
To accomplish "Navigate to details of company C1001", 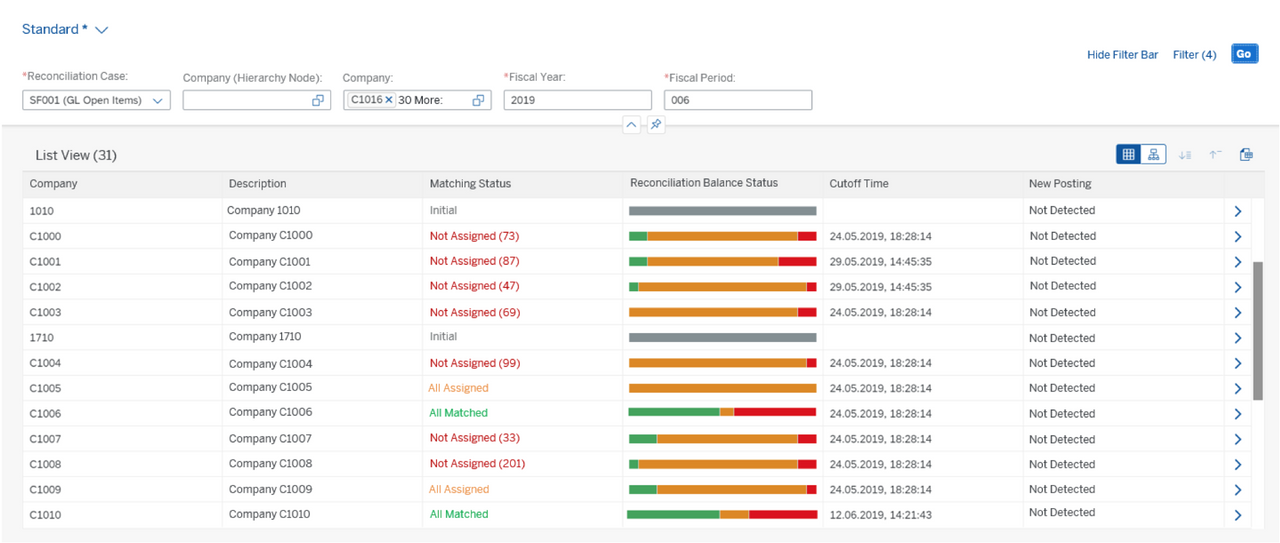I will pyautogui.click(x=1237, y=262).
